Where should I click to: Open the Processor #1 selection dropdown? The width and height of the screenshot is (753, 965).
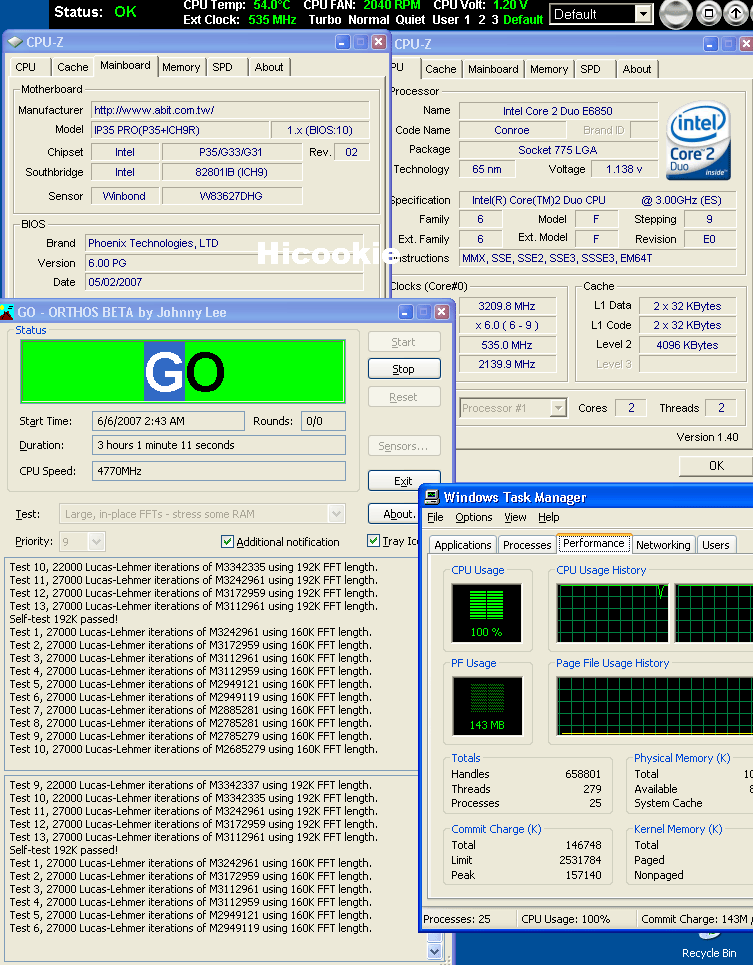coord(558,408)
